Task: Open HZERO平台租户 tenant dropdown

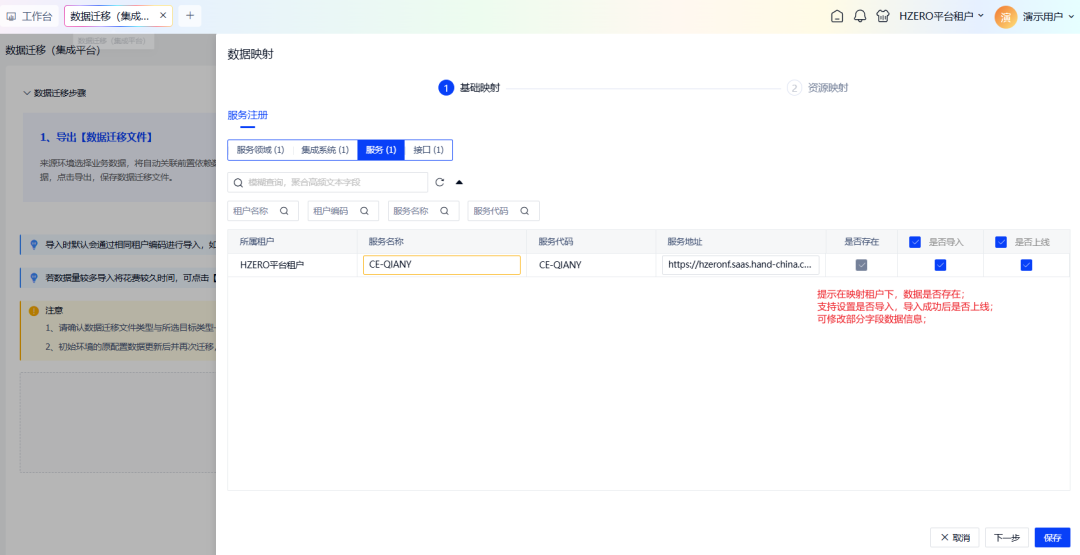Action: pos(941,16)
